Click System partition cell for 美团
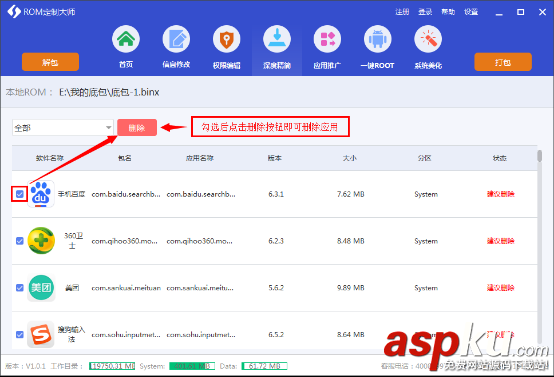 tap(426, 288)
